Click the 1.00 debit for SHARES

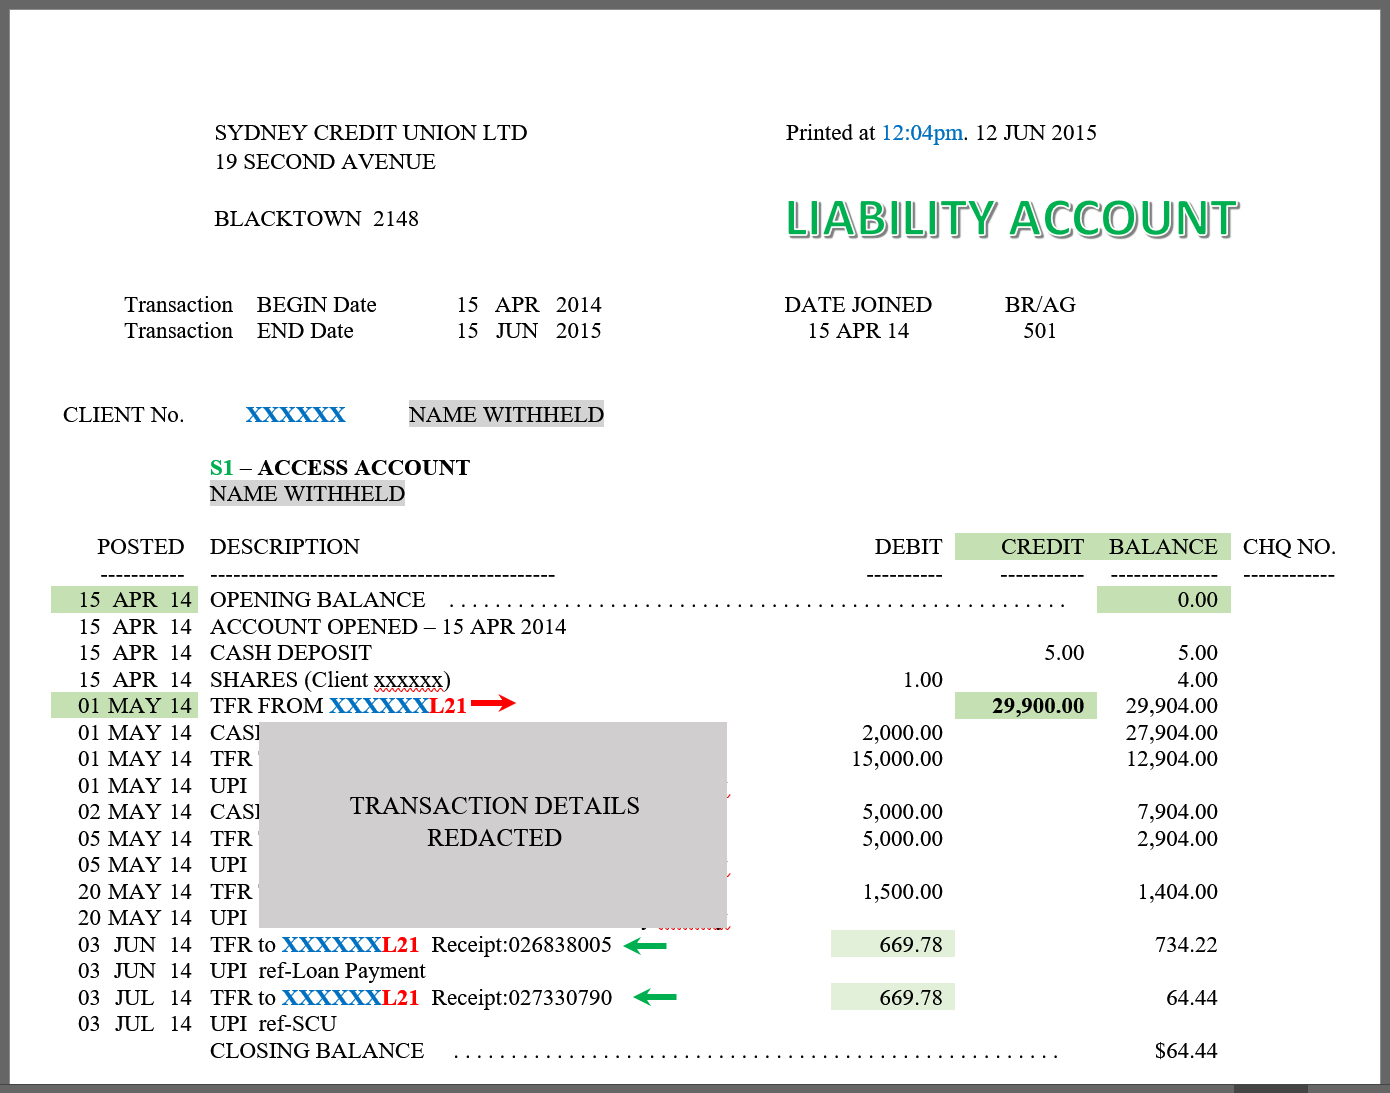click(923, 680)
